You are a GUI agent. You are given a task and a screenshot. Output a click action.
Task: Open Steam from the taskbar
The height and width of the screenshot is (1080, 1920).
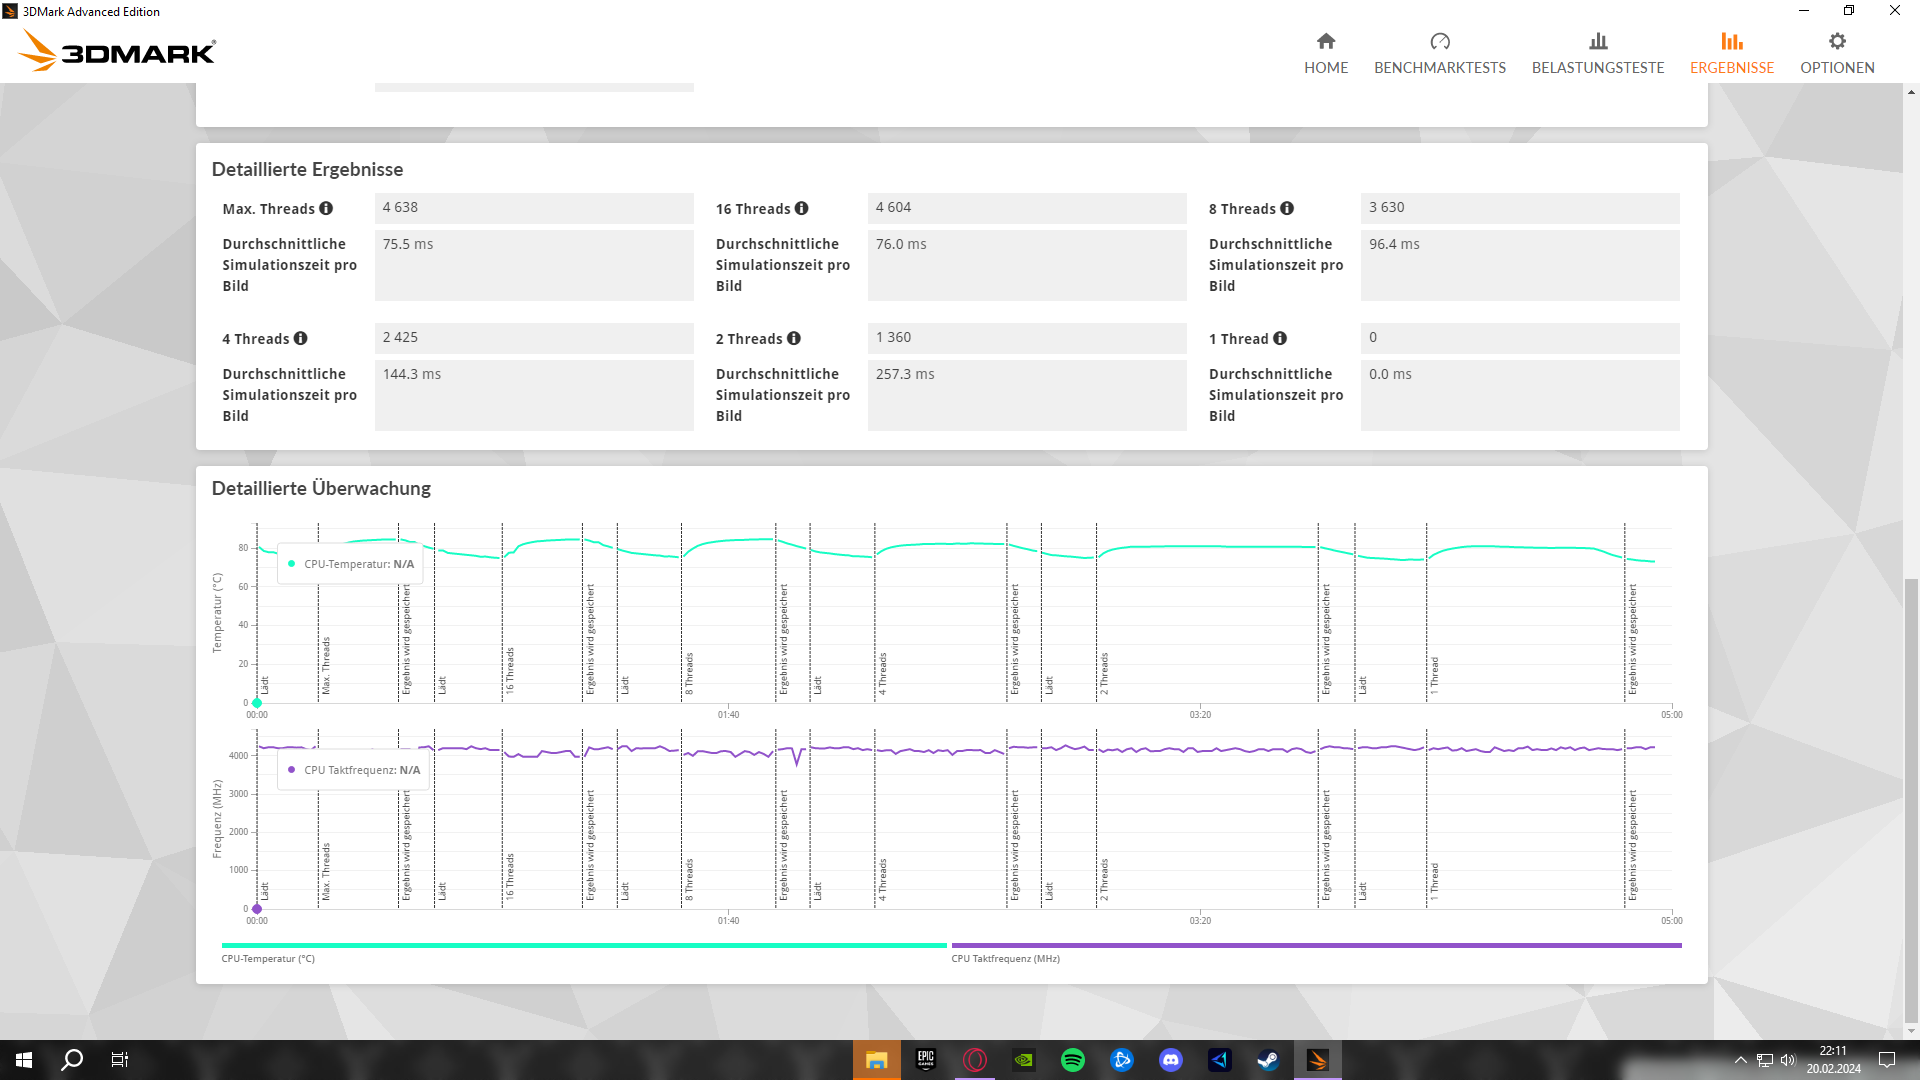1268,1060
